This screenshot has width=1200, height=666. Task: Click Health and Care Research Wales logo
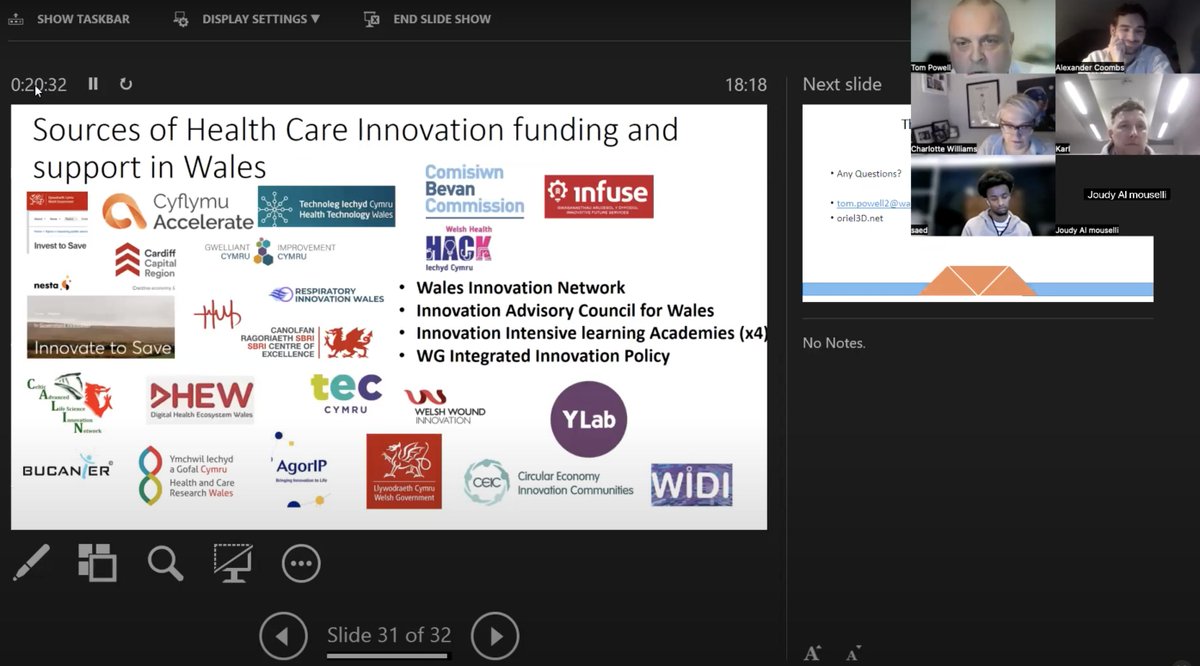tap(186, 475)
